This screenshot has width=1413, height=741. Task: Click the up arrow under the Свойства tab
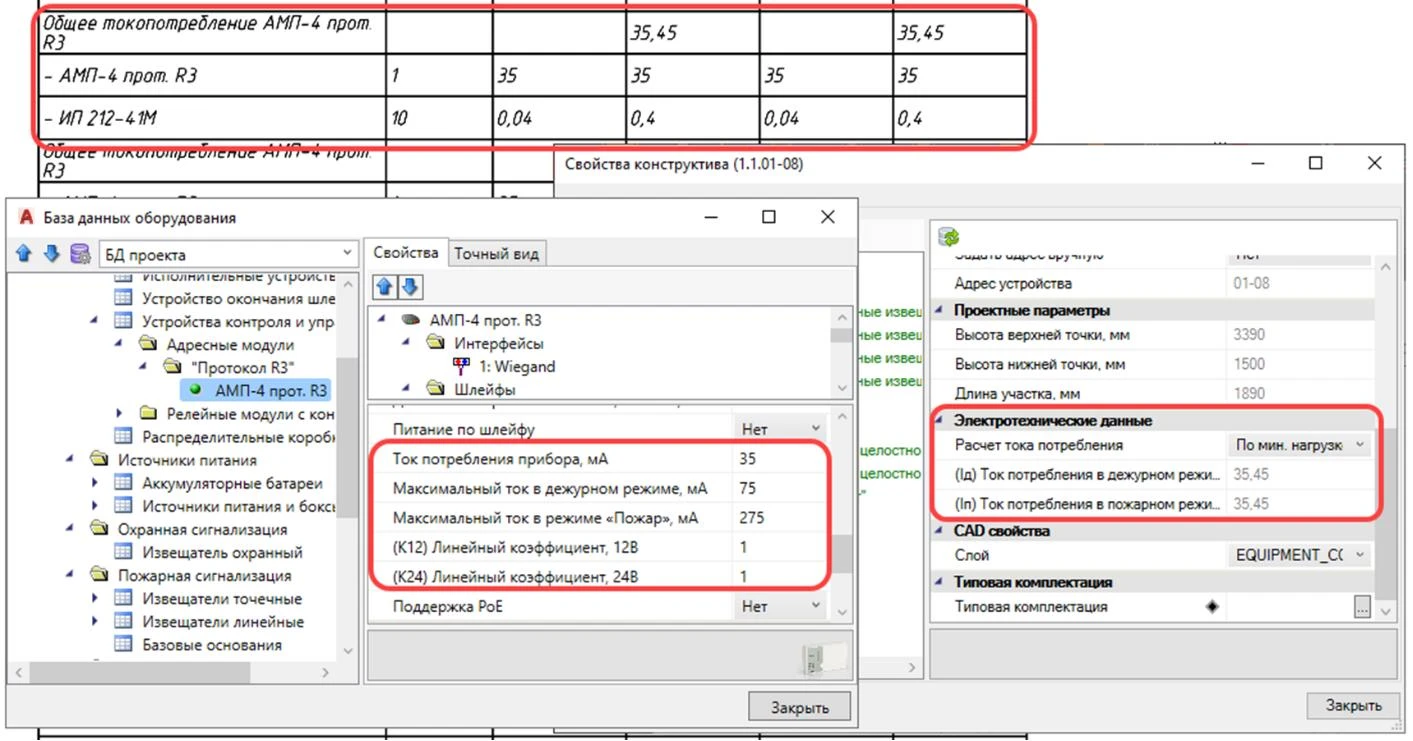385,288
